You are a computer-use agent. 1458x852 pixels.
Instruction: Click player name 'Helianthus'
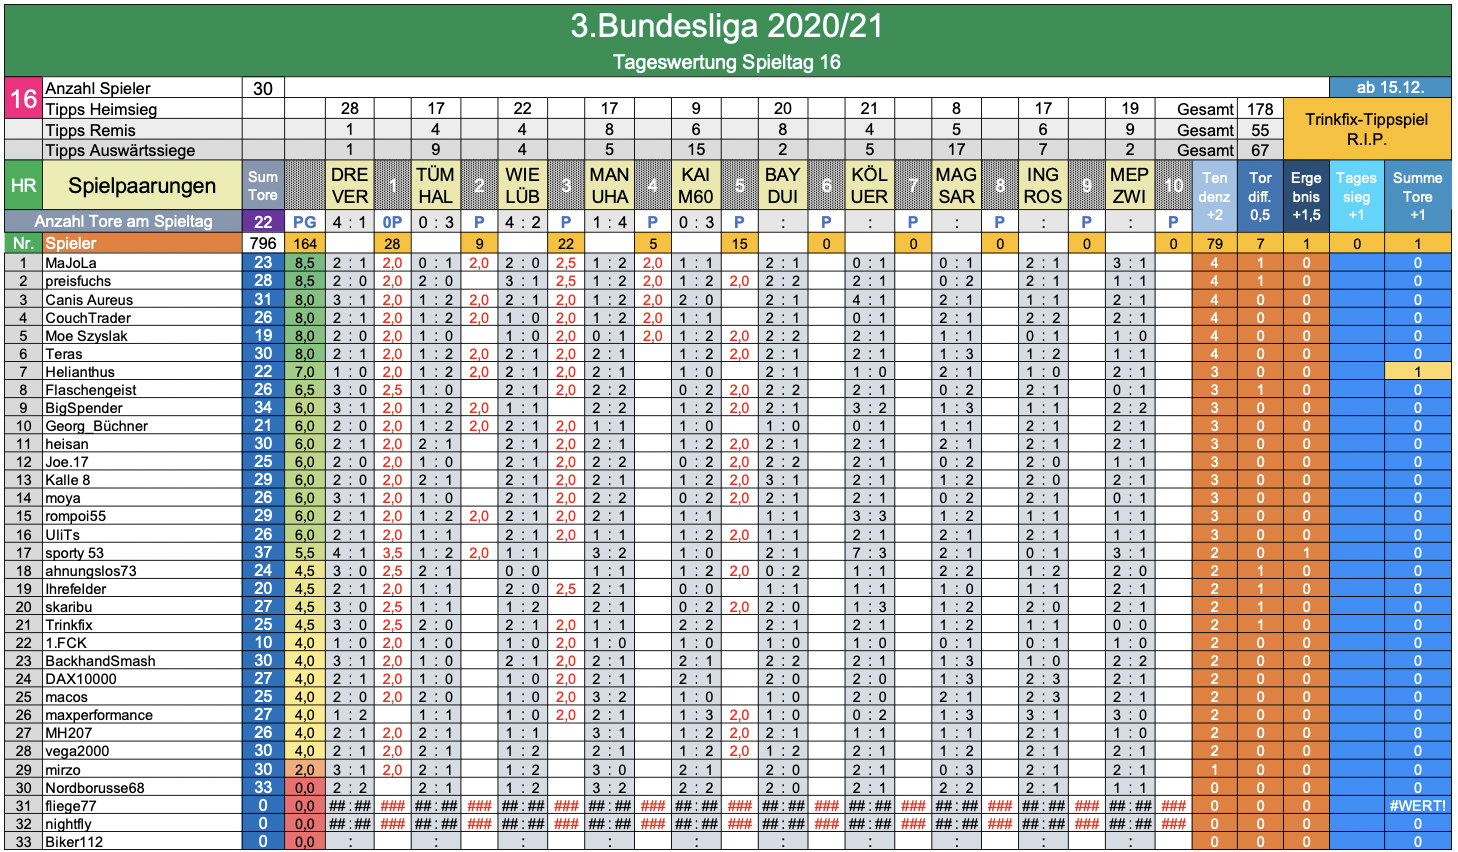80,371
